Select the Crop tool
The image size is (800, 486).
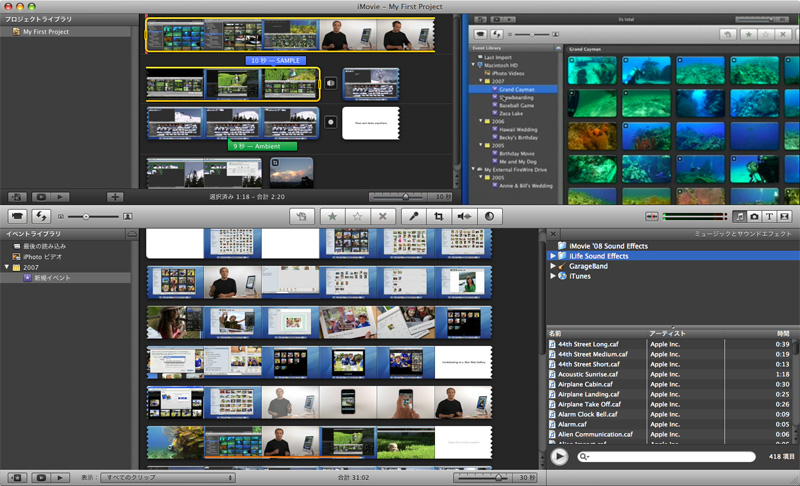pos(439,216)
